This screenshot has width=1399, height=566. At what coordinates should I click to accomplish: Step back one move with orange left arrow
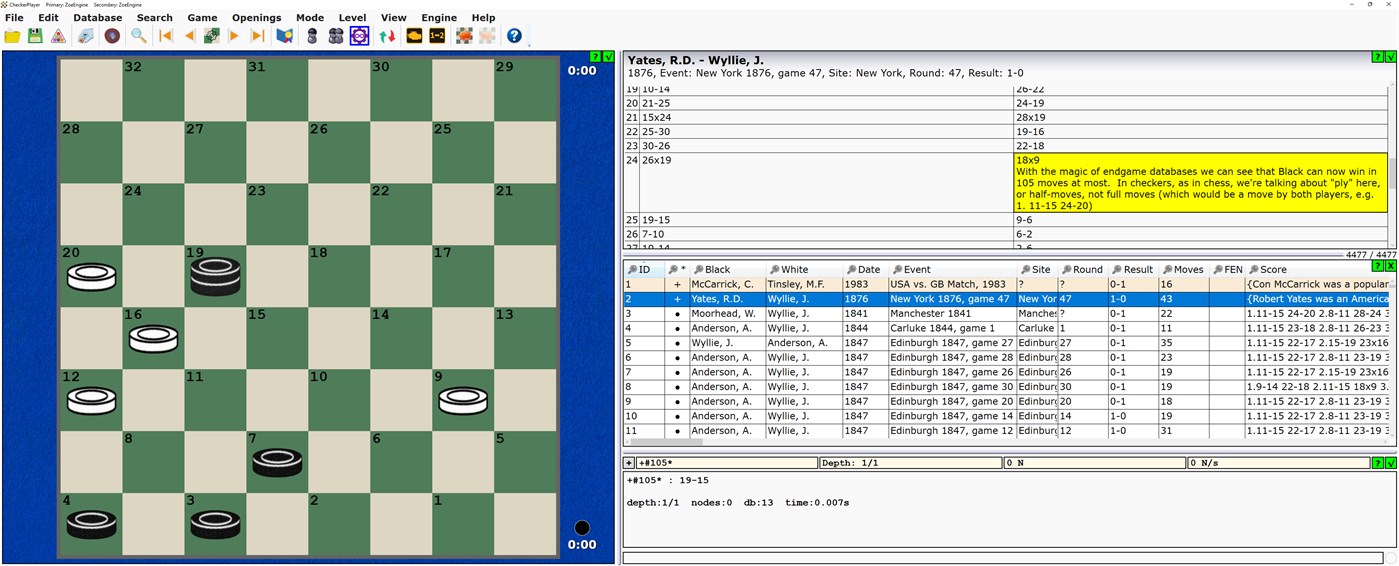click(189, 36)
